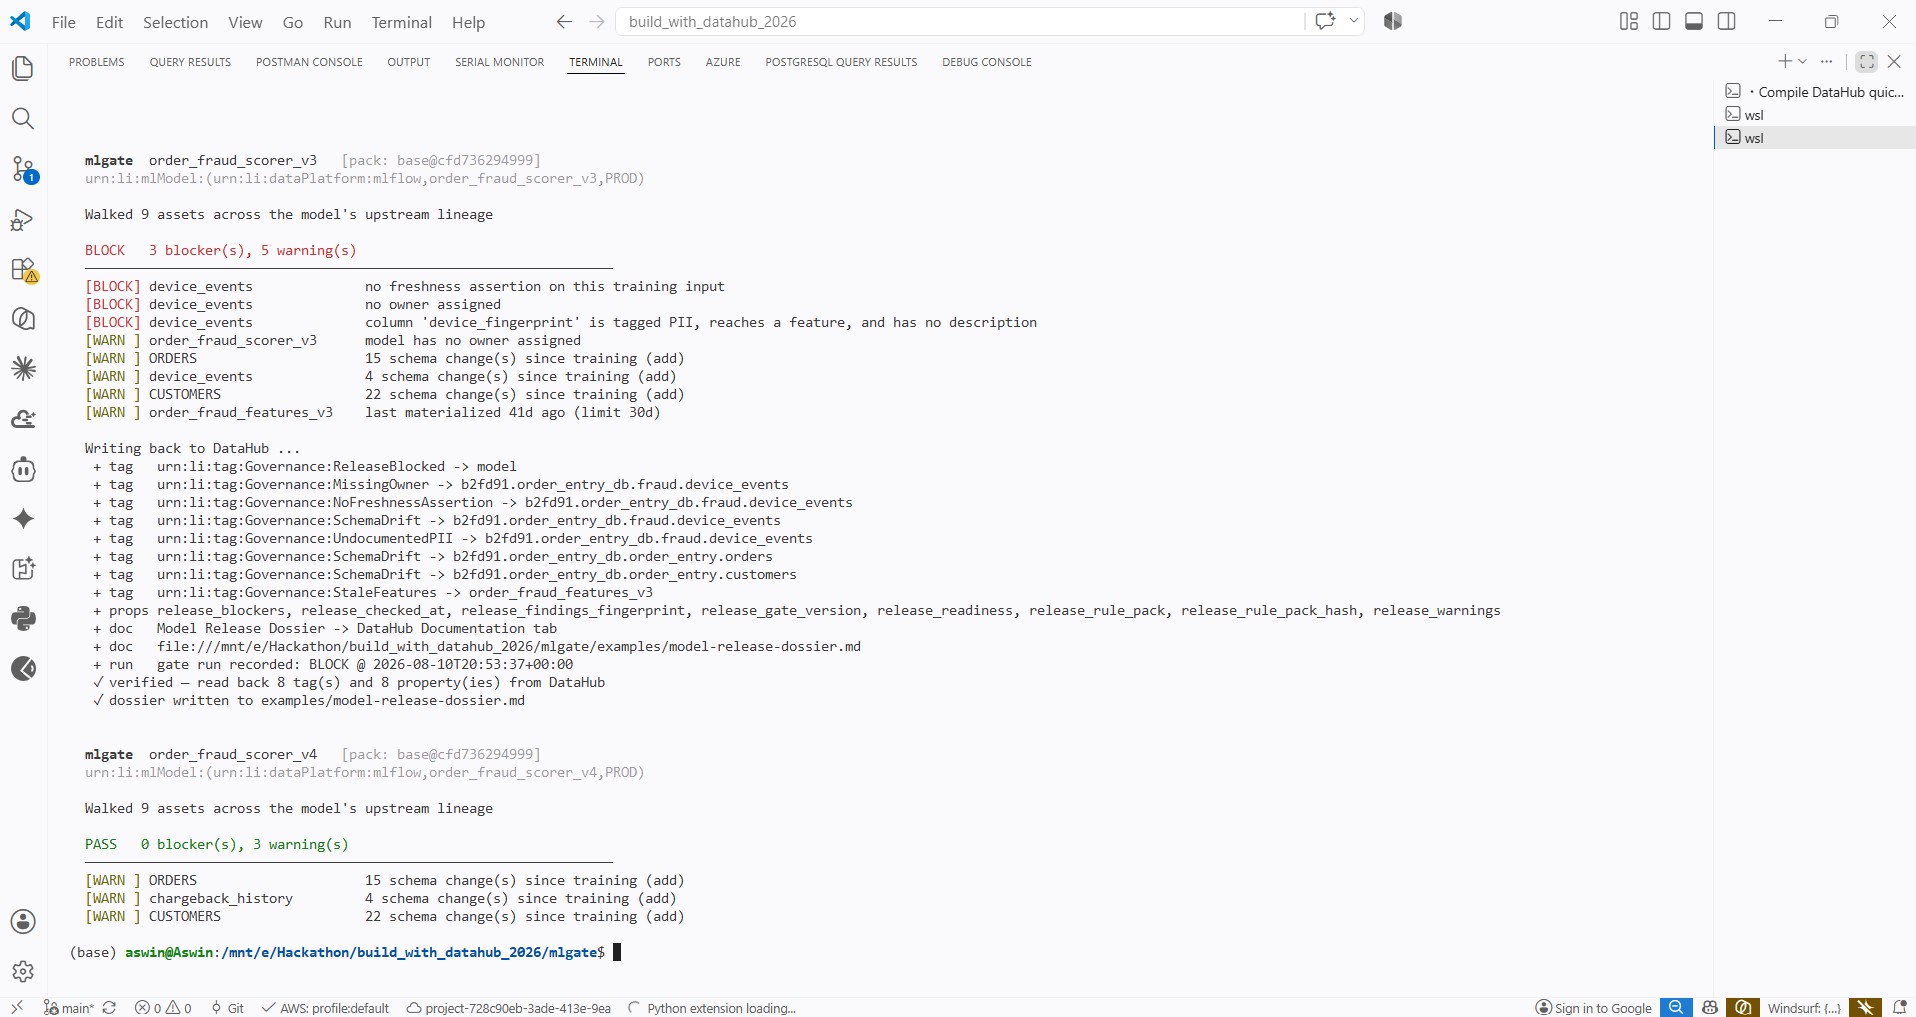Open the errors and warnings count
This screenshot has height=1017, width=1916.
pyautogui.click(x=163, y=1008)
